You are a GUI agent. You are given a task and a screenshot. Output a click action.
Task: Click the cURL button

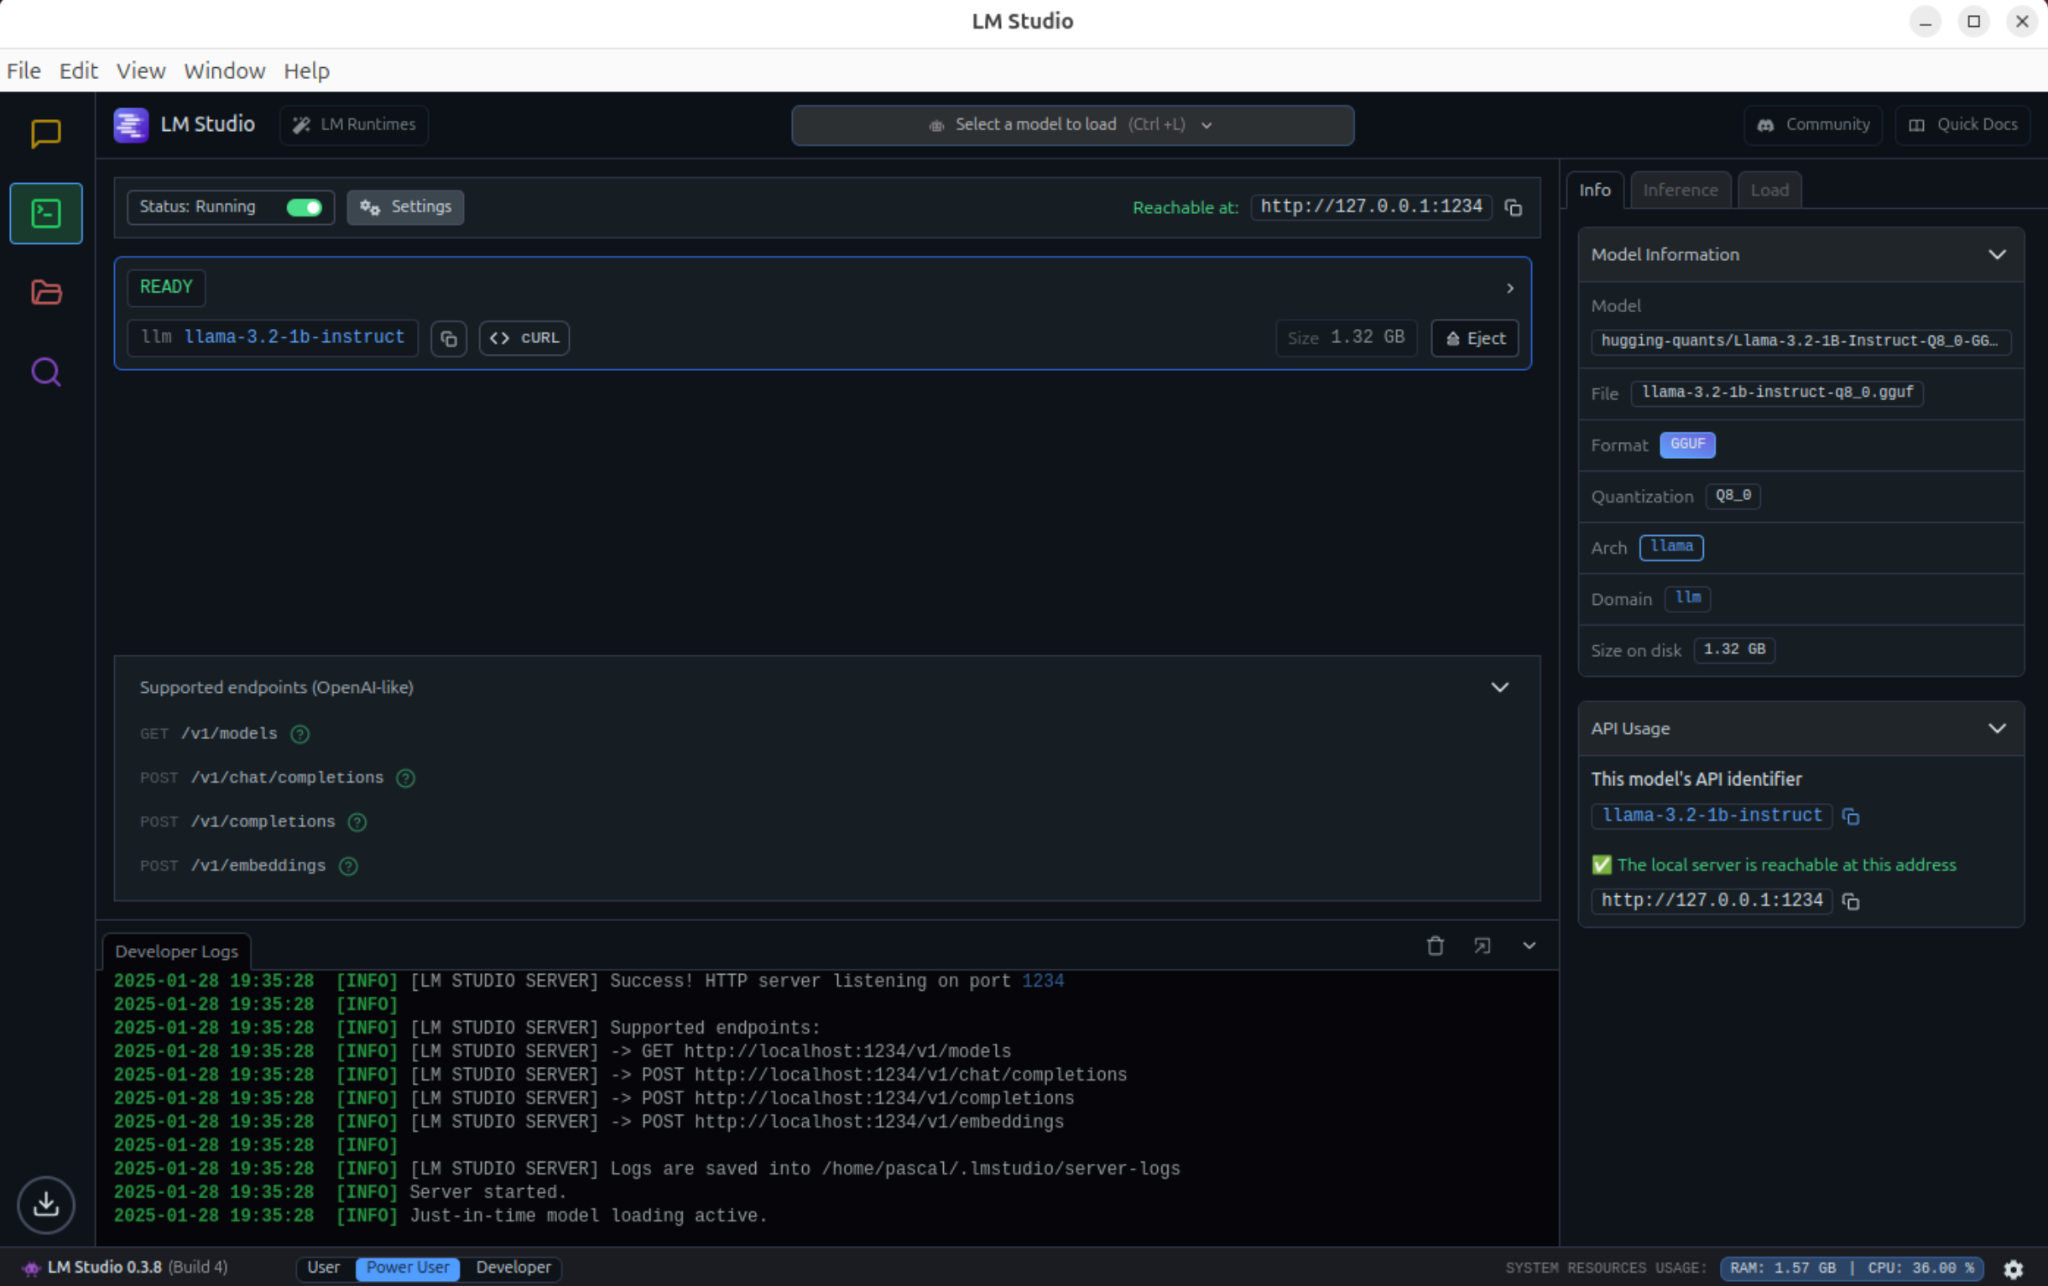pos(524,339)
